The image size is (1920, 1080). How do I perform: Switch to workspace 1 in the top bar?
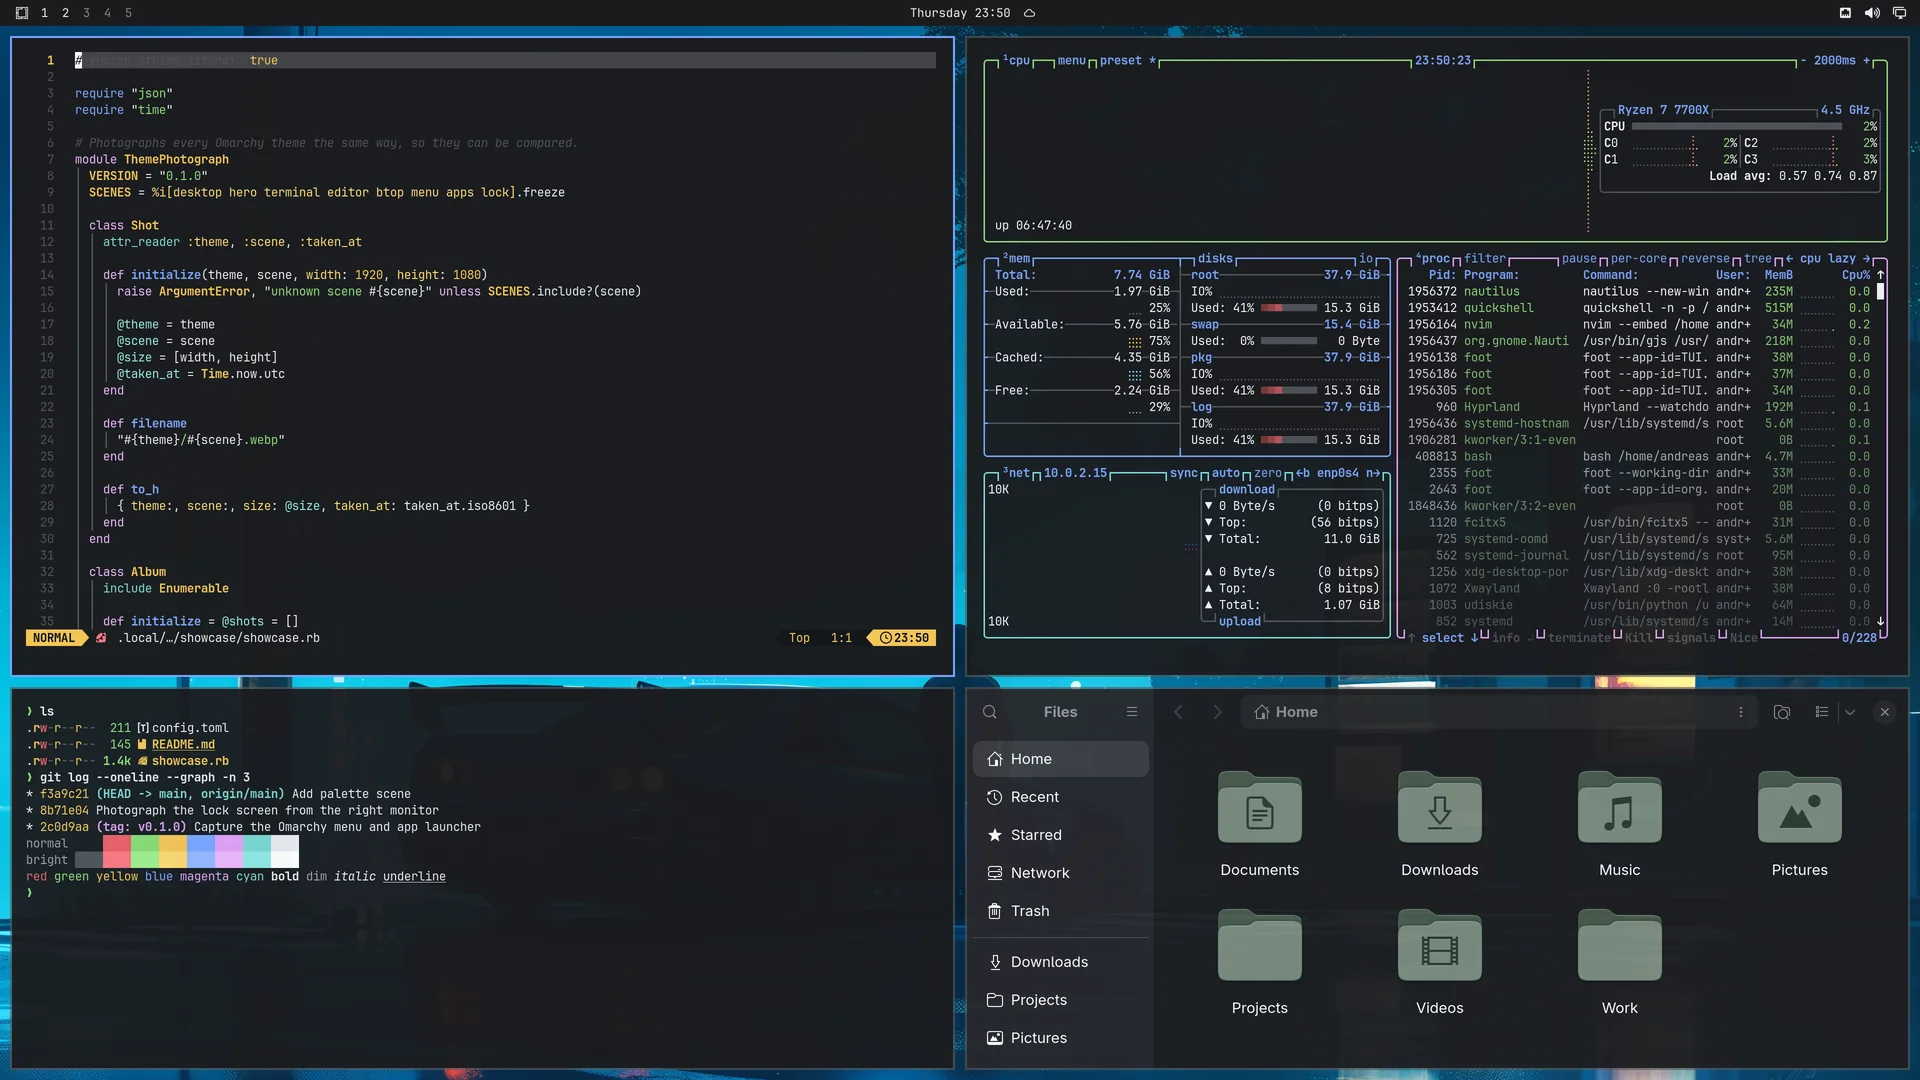coord(44,13)
